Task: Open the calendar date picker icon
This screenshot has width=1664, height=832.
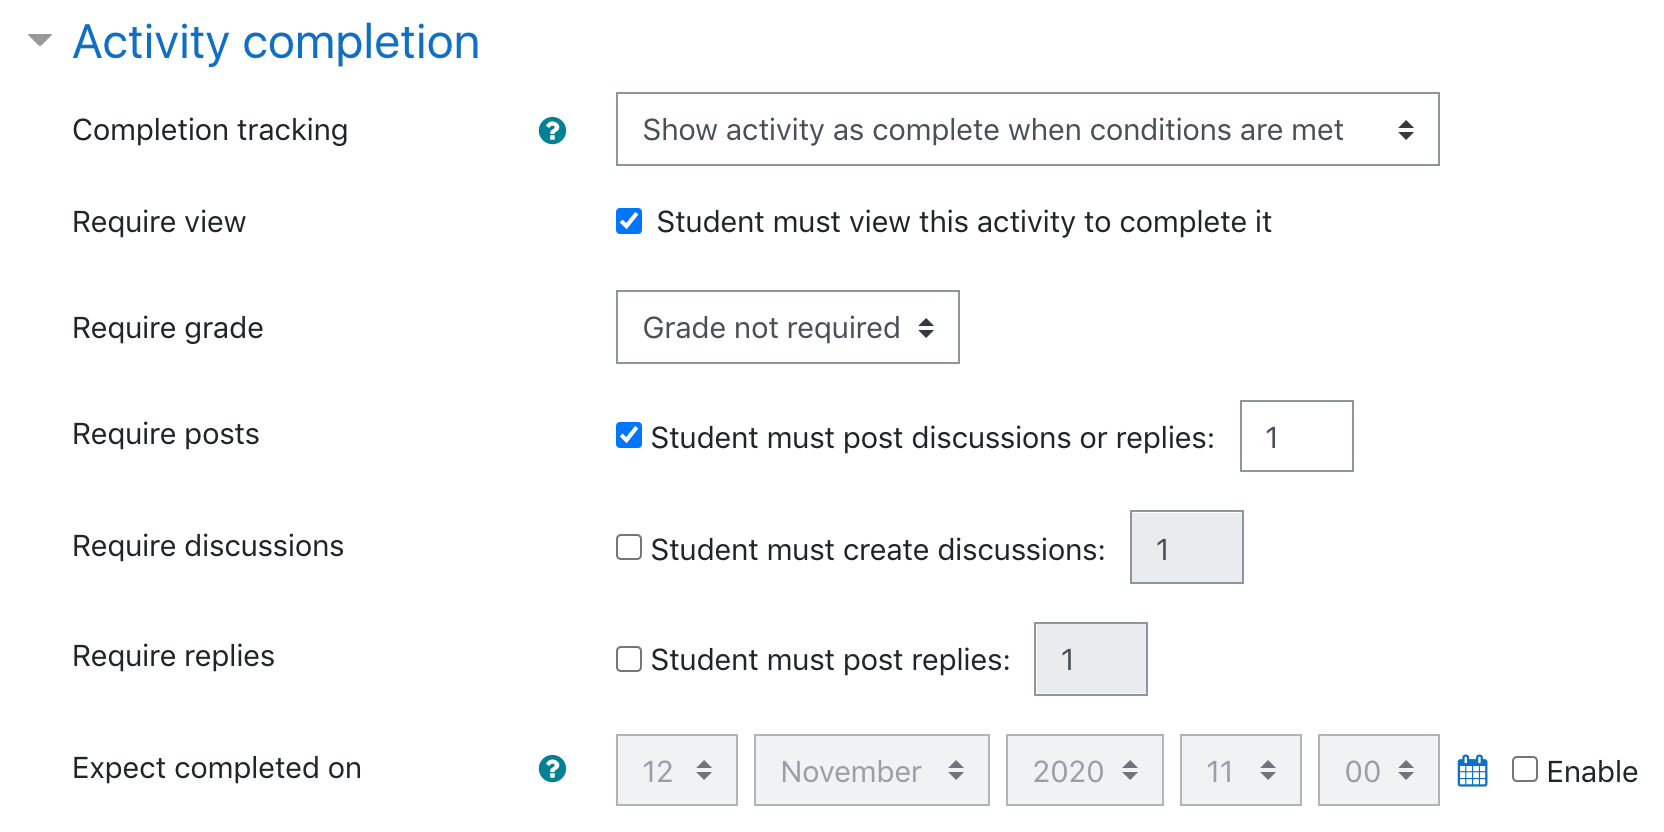Action: pyautogui.click(x=1473, y=770)
